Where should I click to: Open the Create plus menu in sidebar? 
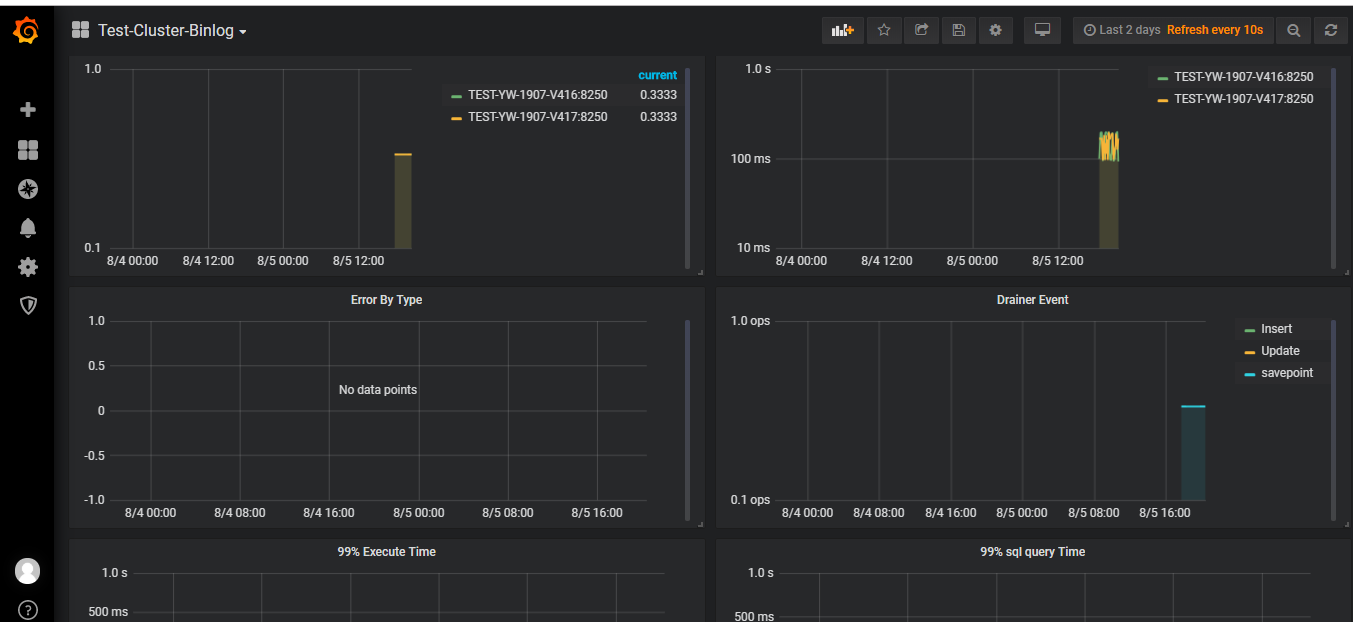pos(28,110)
